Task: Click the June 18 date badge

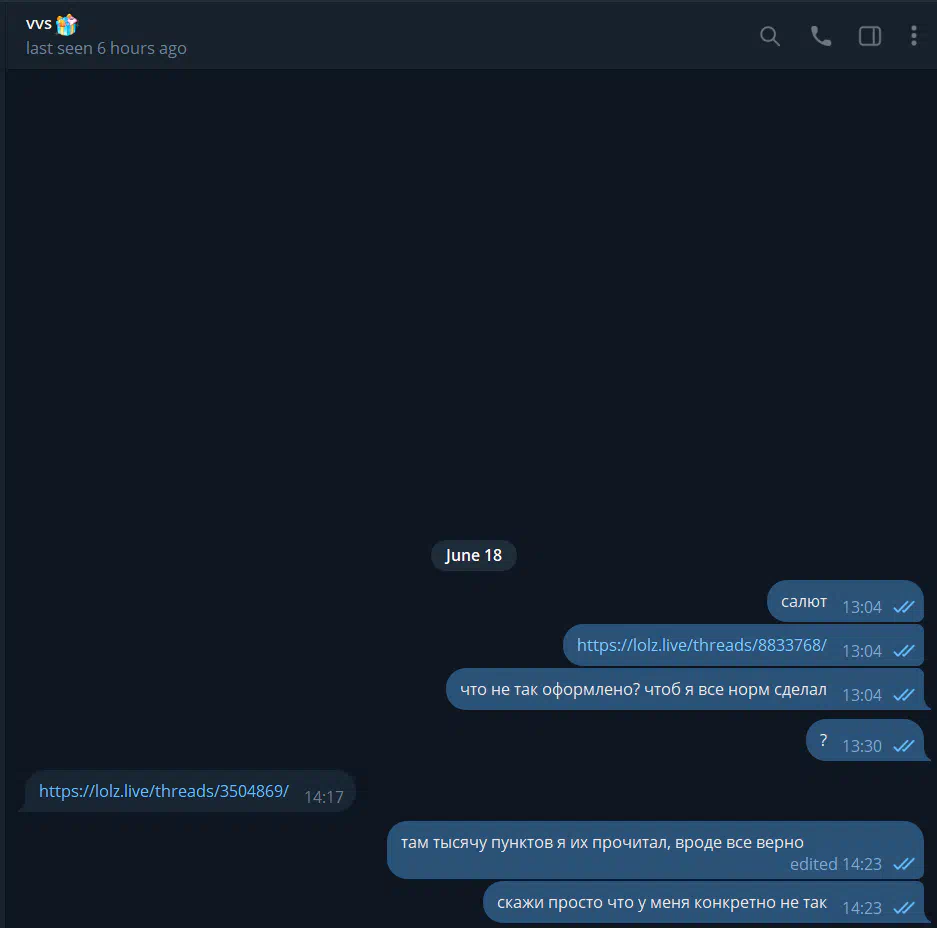Action: [x=473, y=555]
